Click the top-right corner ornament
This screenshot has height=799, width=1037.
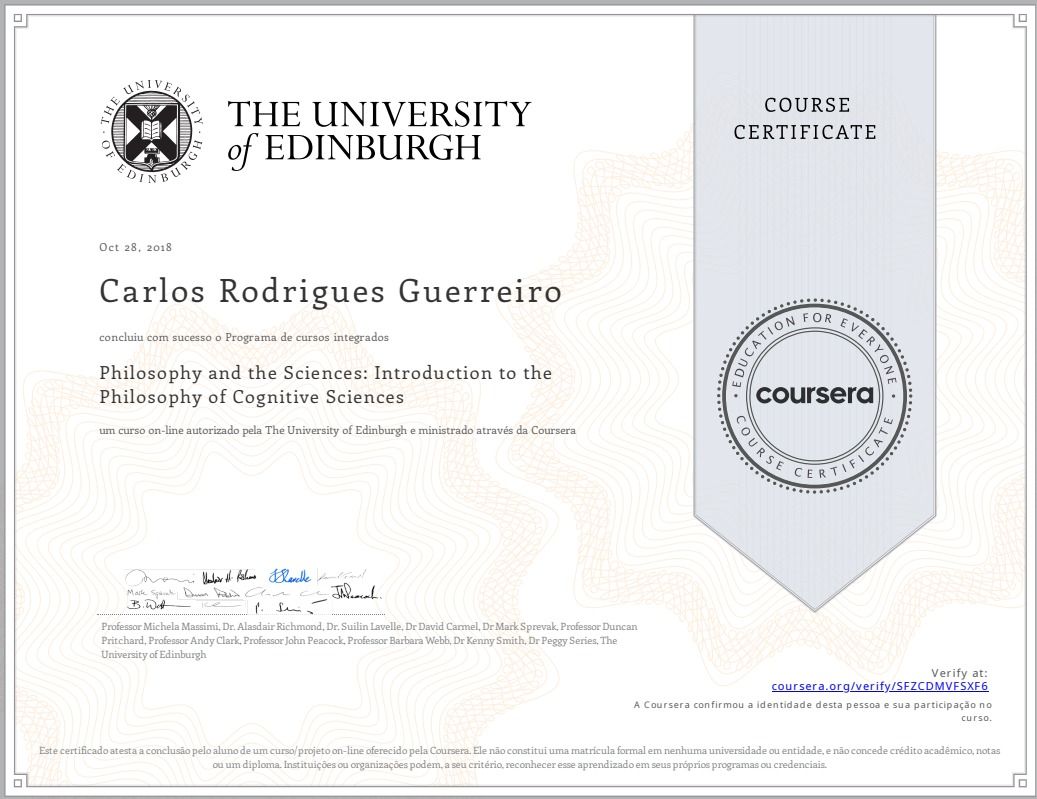click(1018, 18)
